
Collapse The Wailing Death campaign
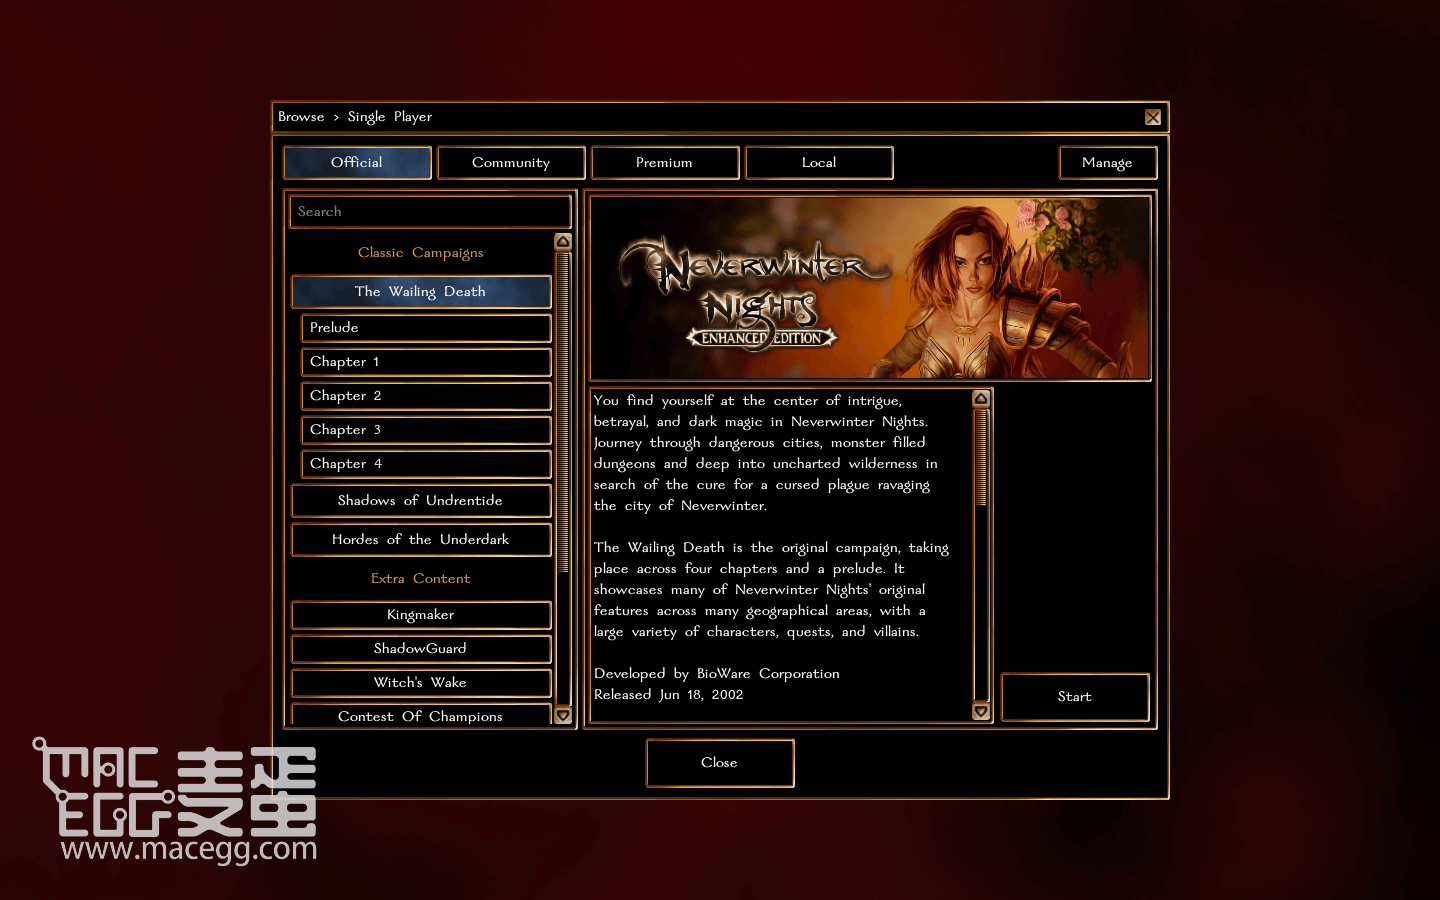(x=421, y=291)
